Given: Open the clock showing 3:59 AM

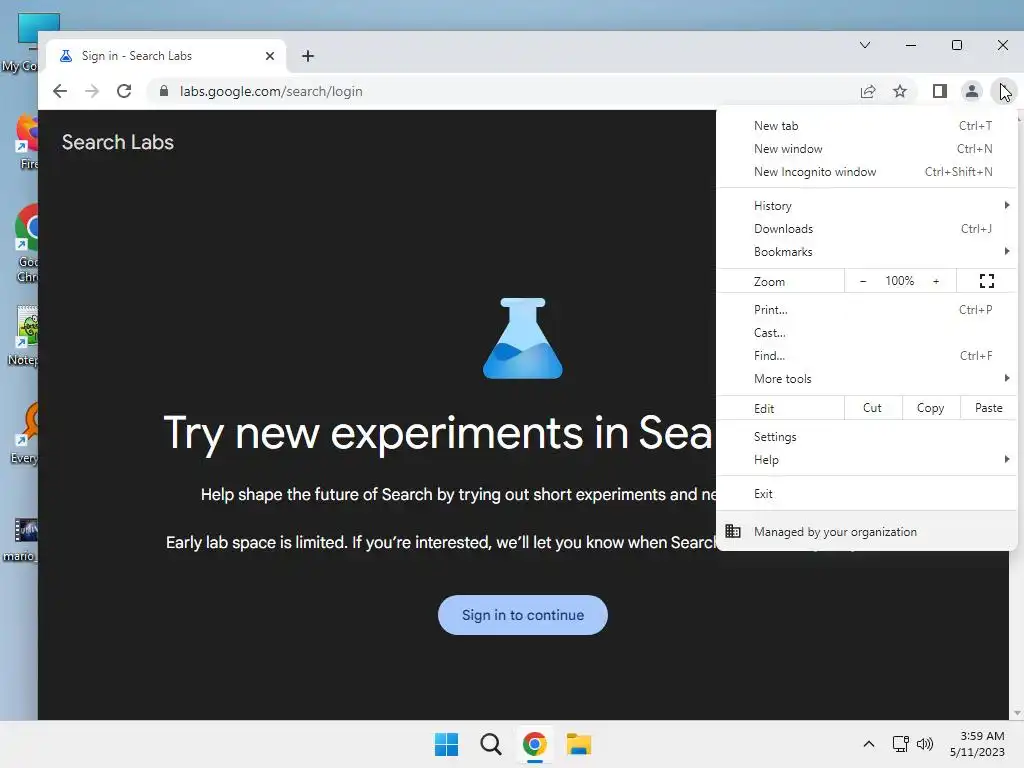Looking at the screenshot, I should coord(978,744).
